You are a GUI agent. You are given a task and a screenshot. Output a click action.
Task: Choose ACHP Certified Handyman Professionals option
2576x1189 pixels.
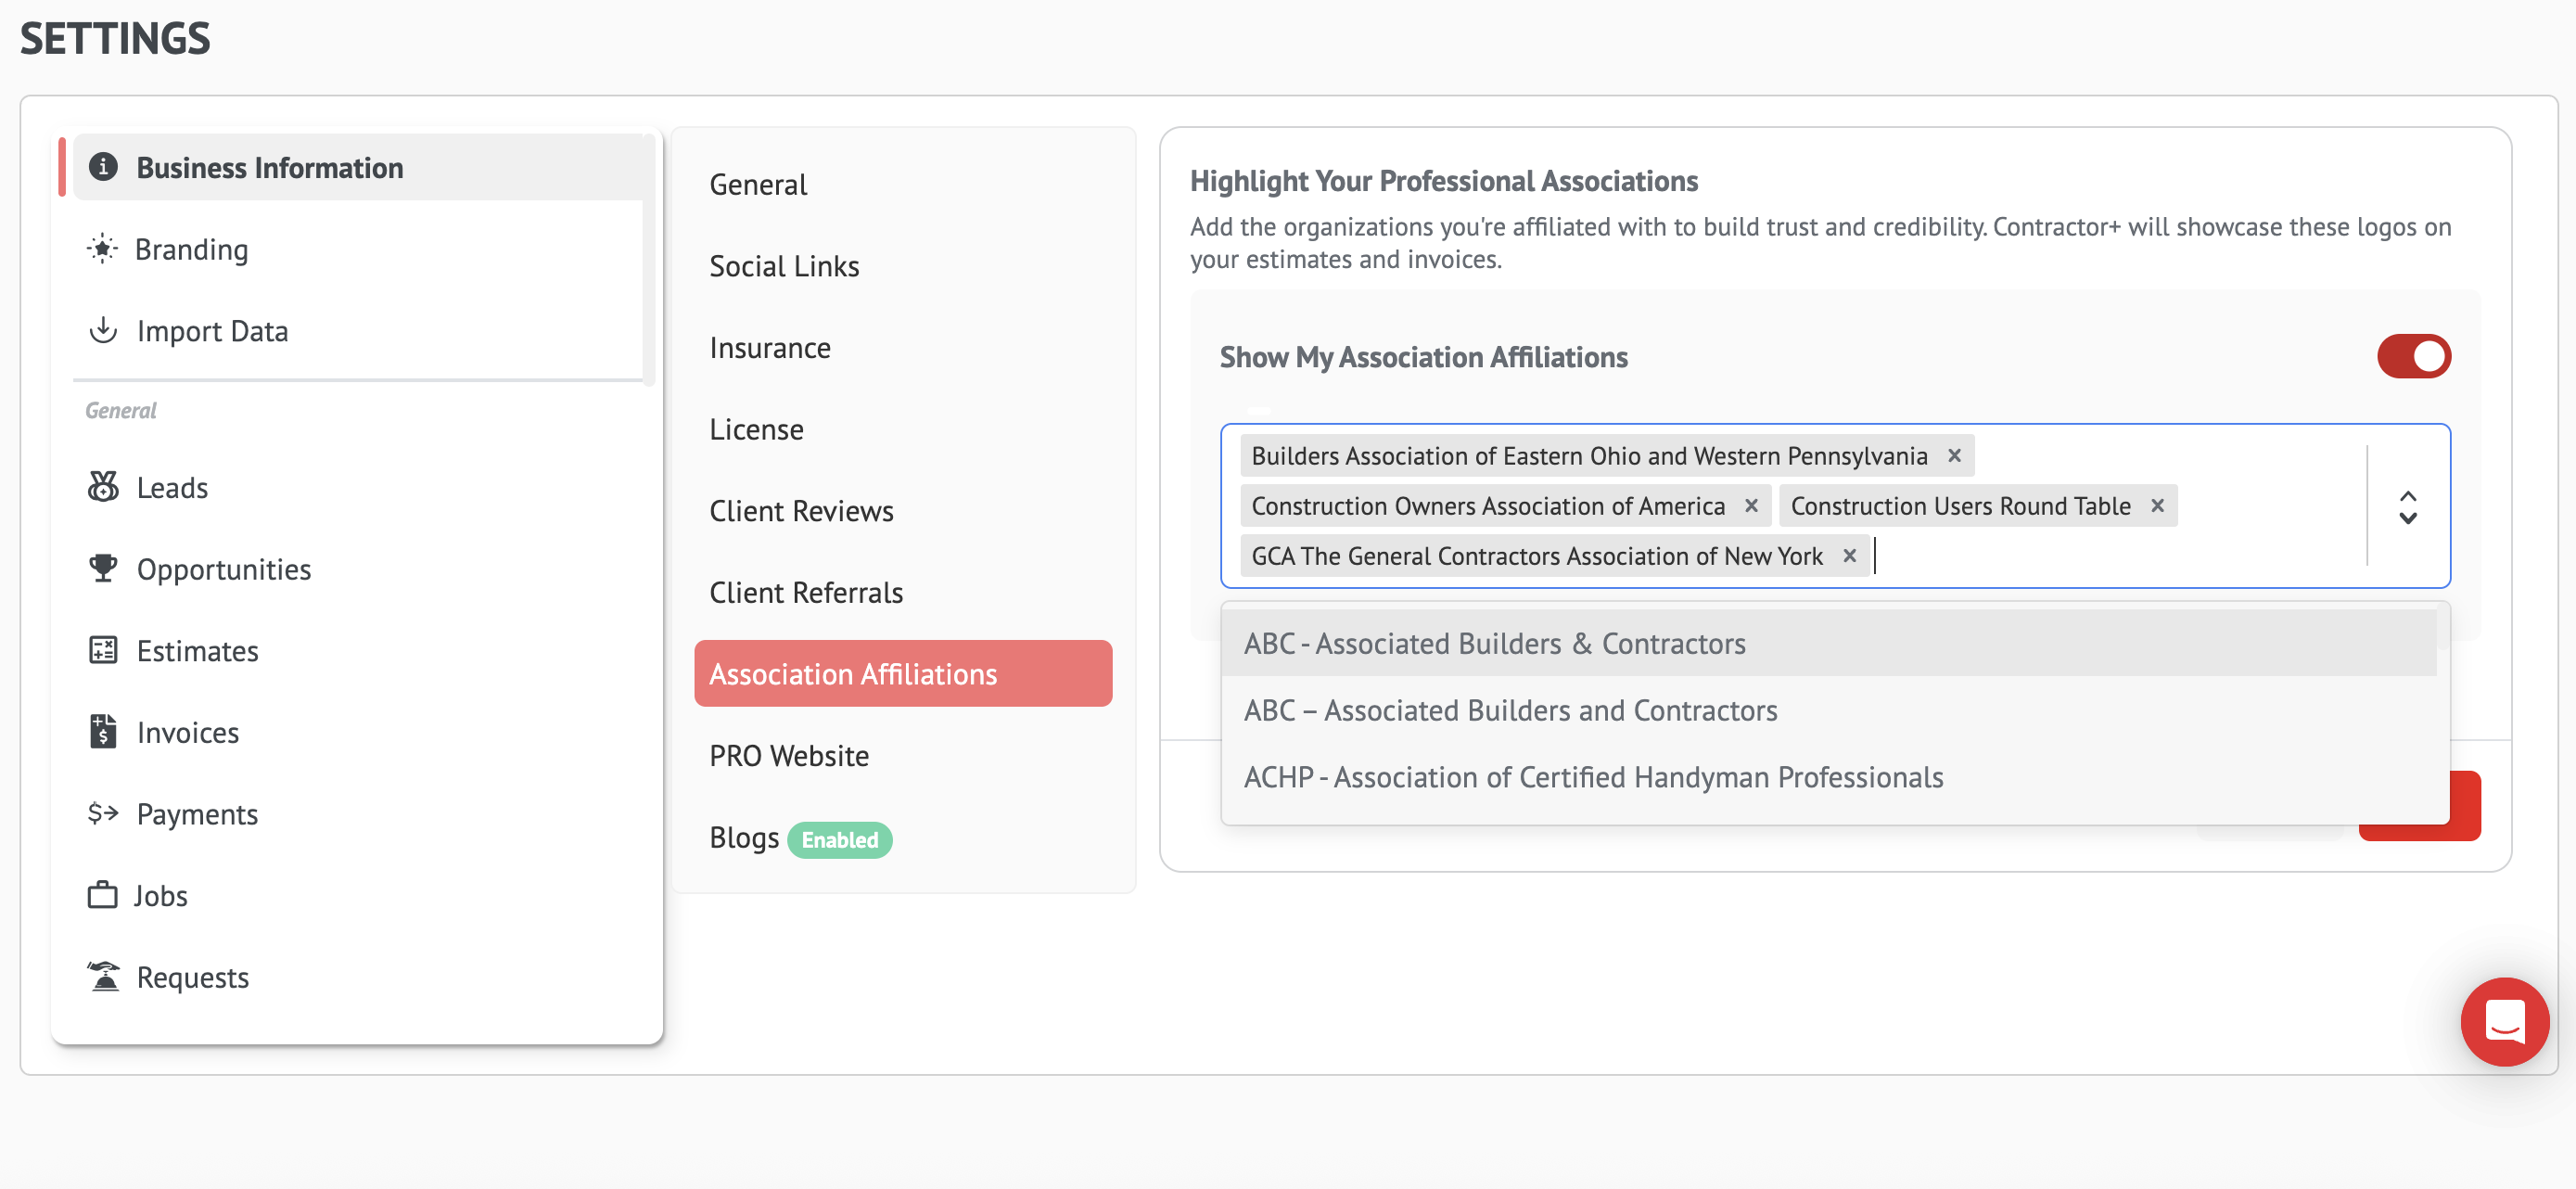click(x=1593, y=777)
